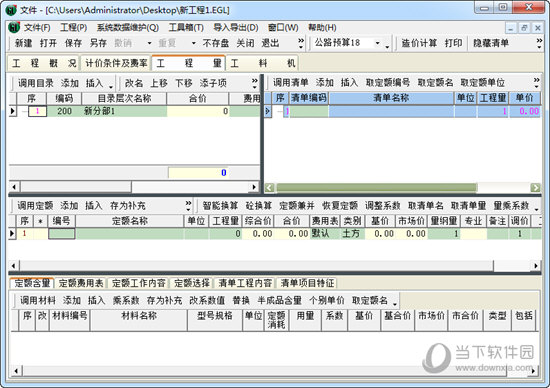Switch to the 定额工作内容 tab

[139, 283]
